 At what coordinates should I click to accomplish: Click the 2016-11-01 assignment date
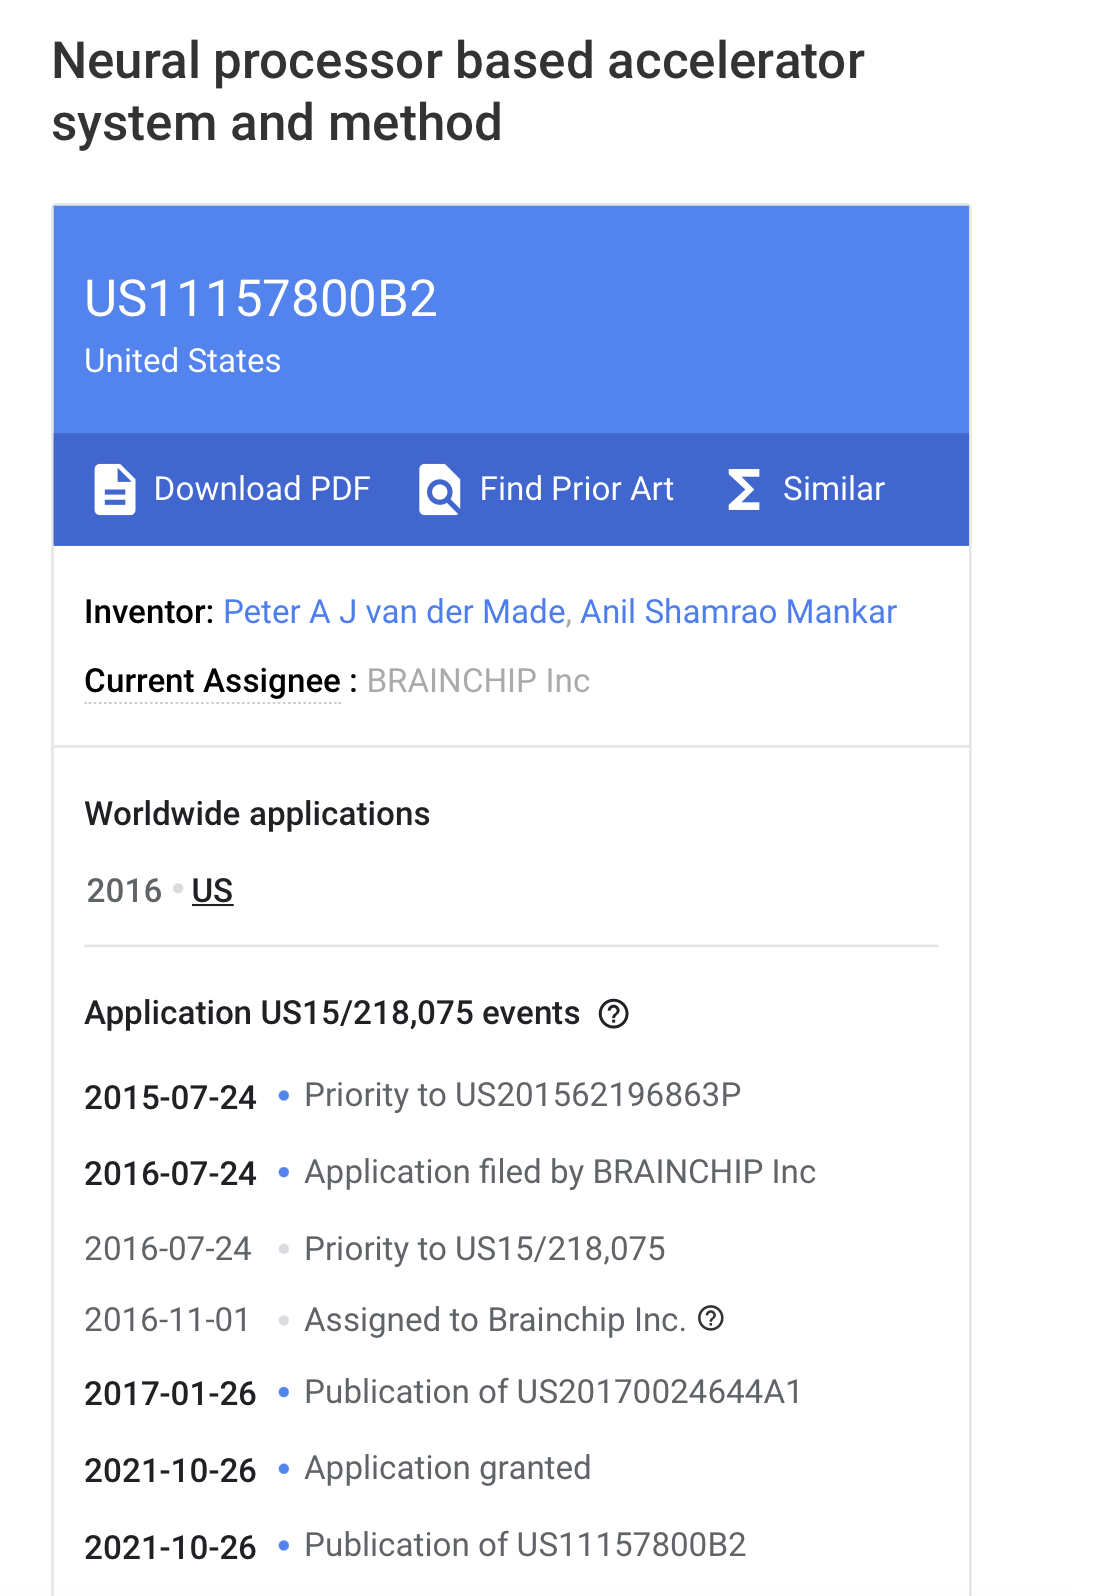(x=167, y=1320)
